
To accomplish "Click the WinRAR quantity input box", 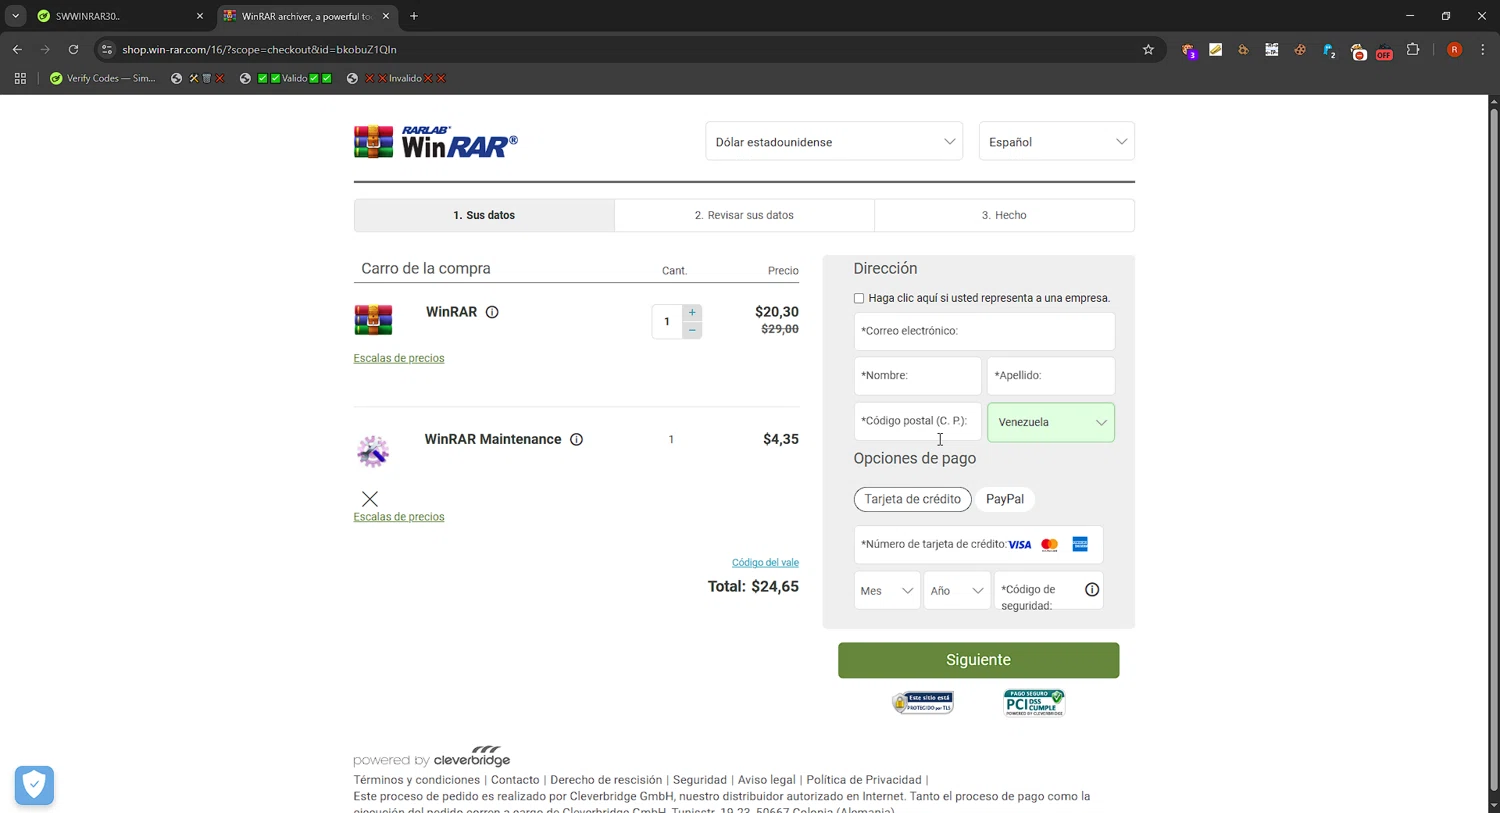I will click(x=667, y=321).
